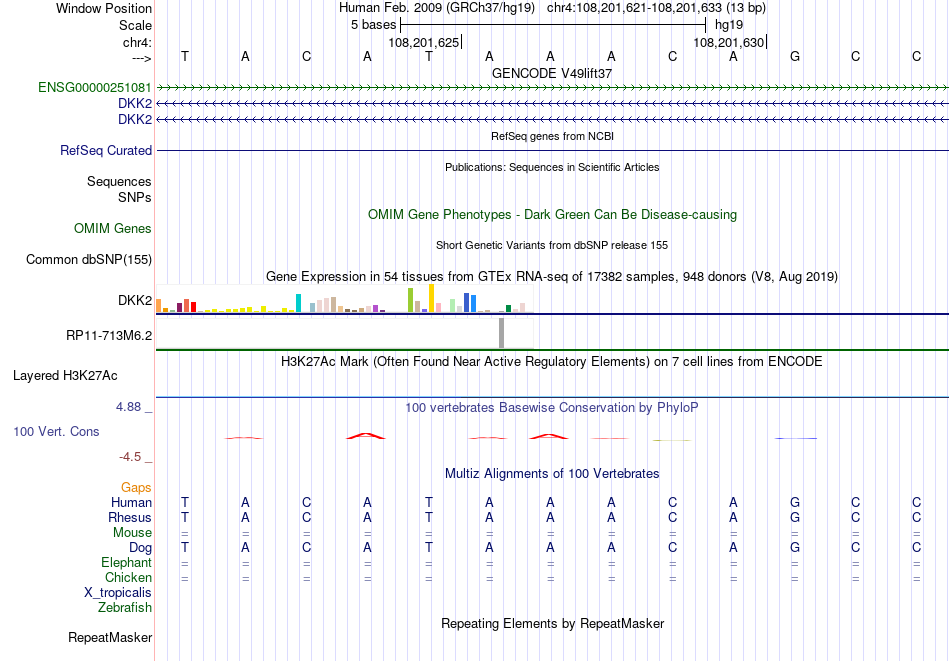Click the 5 bases scale label
This screenshot has height=661, width=950.
pyautogui.click(x=373, y=25)
